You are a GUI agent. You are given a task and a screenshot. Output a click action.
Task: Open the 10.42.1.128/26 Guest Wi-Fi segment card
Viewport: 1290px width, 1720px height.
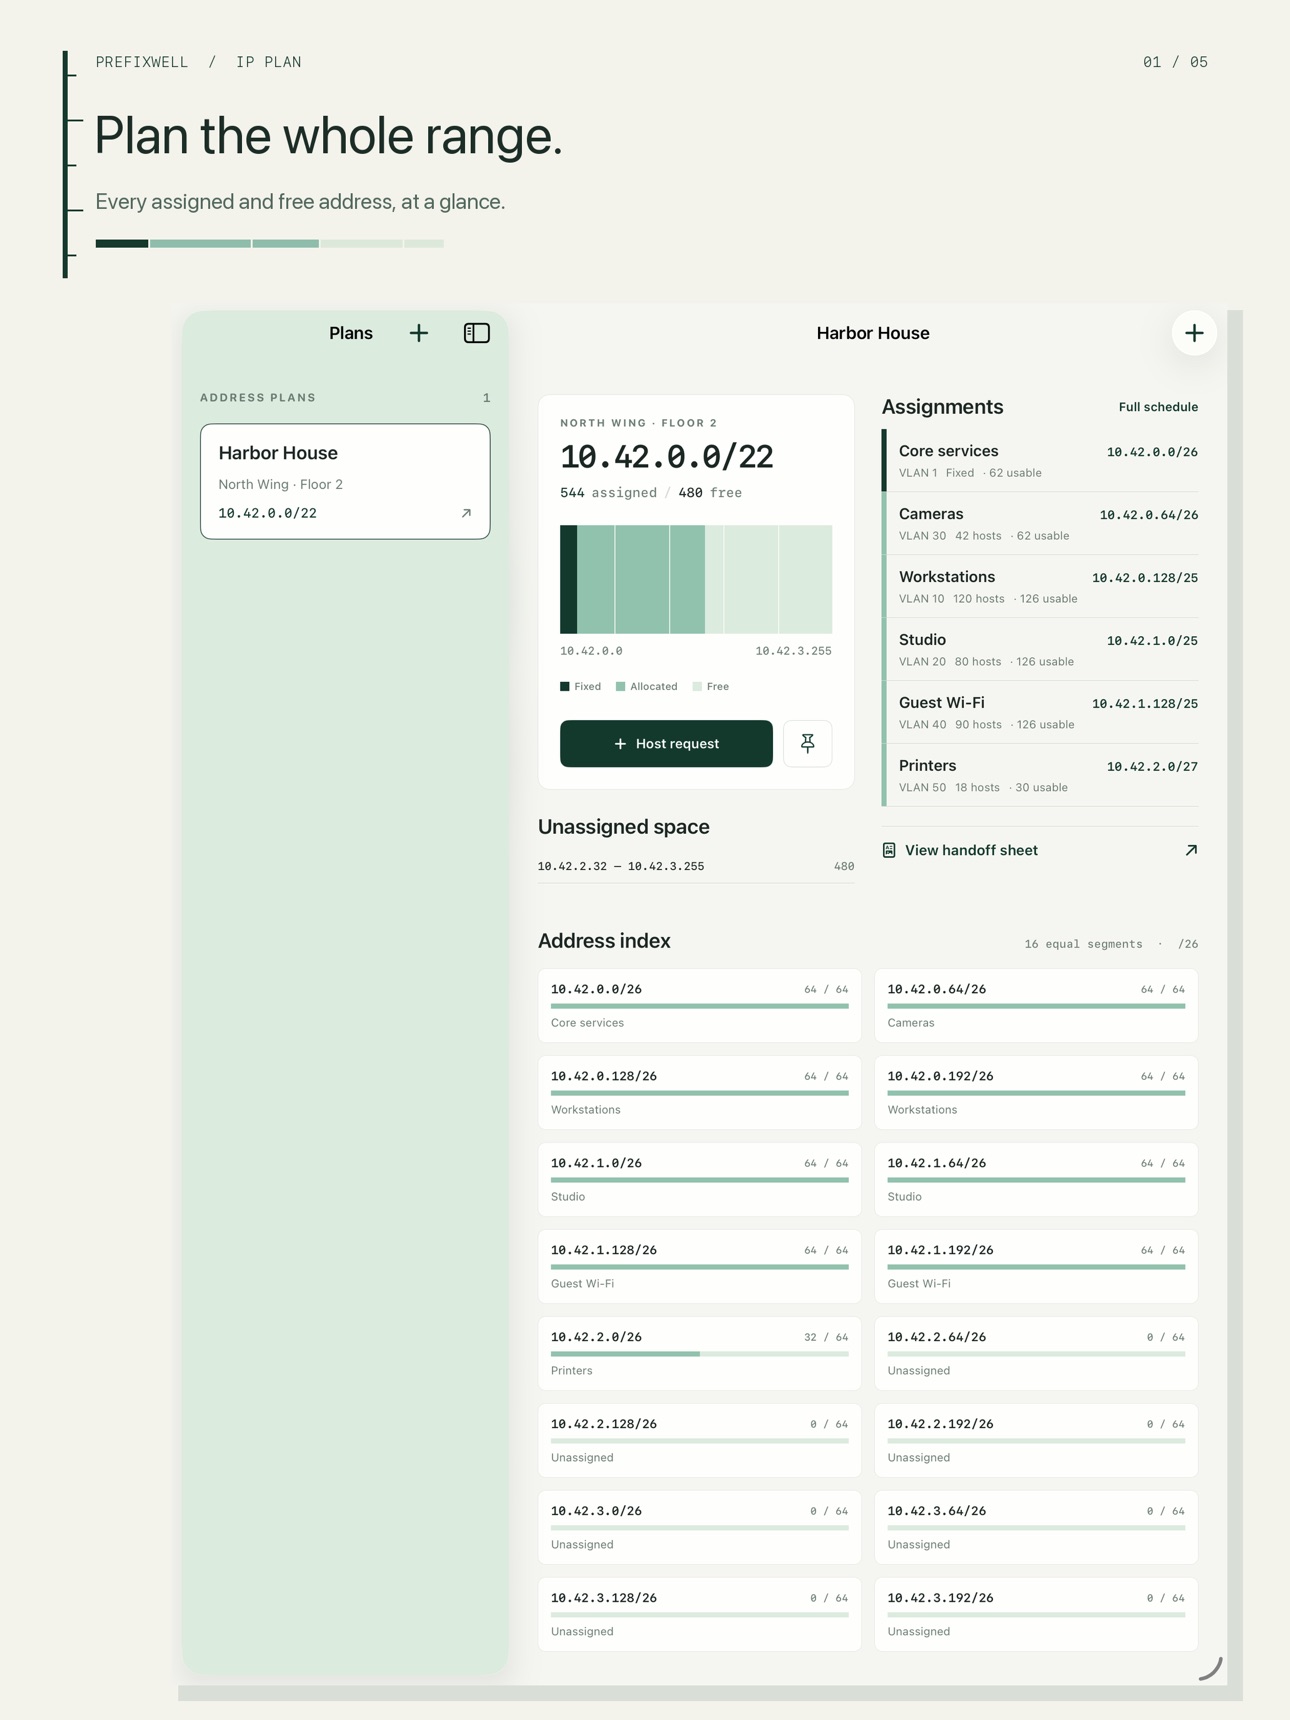point(699,1266)
